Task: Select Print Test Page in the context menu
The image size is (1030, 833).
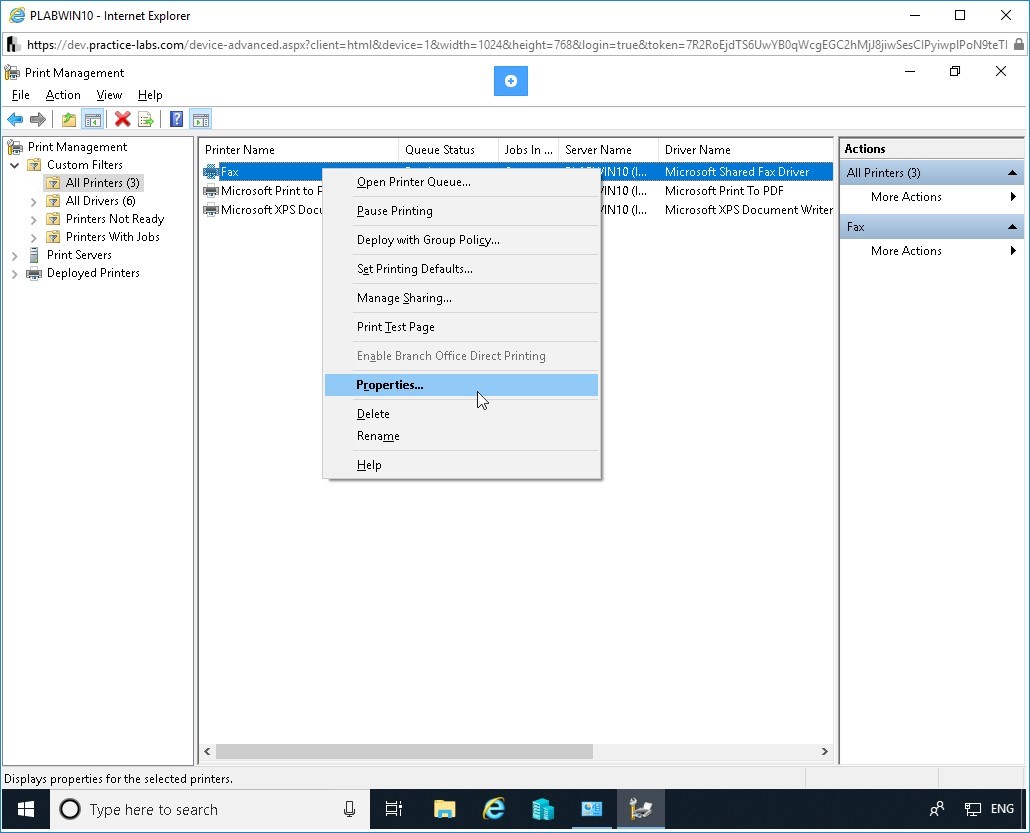Action: [x=461, y=326]
